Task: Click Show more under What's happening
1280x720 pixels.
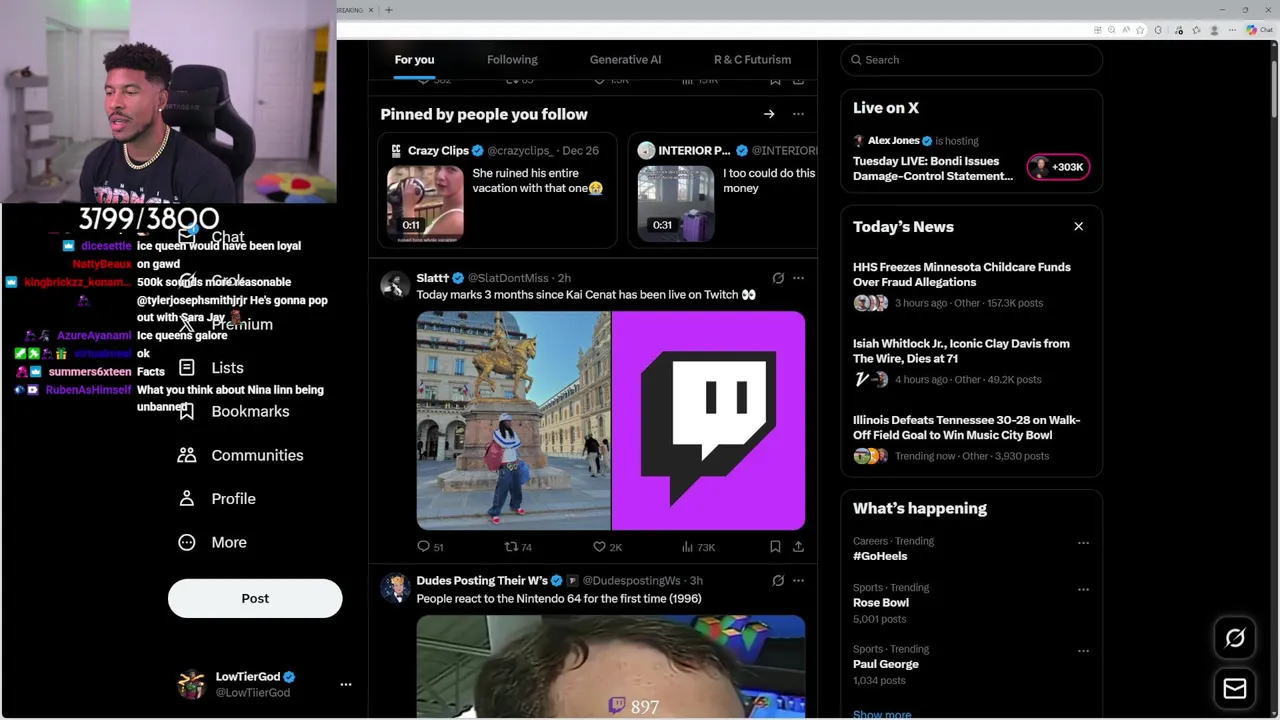Action: [882, 713]
